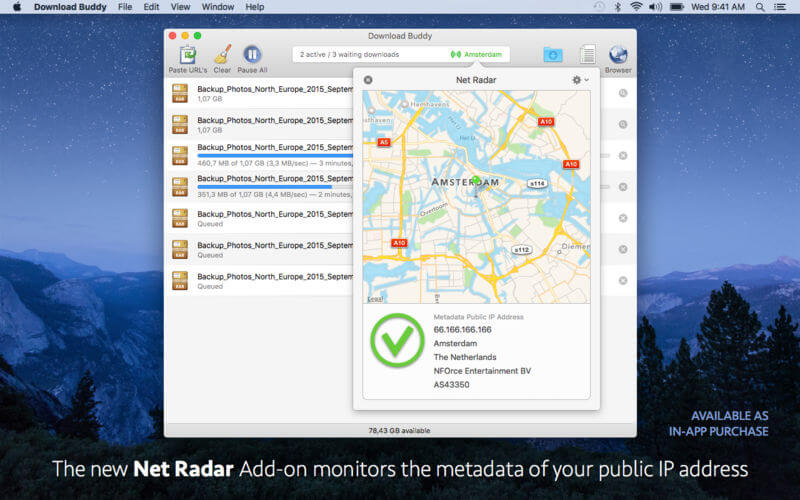Image resolution: width=800 pixels, height=500 pixels.
Task: Open the Help menu
Action: click(255, 7)
